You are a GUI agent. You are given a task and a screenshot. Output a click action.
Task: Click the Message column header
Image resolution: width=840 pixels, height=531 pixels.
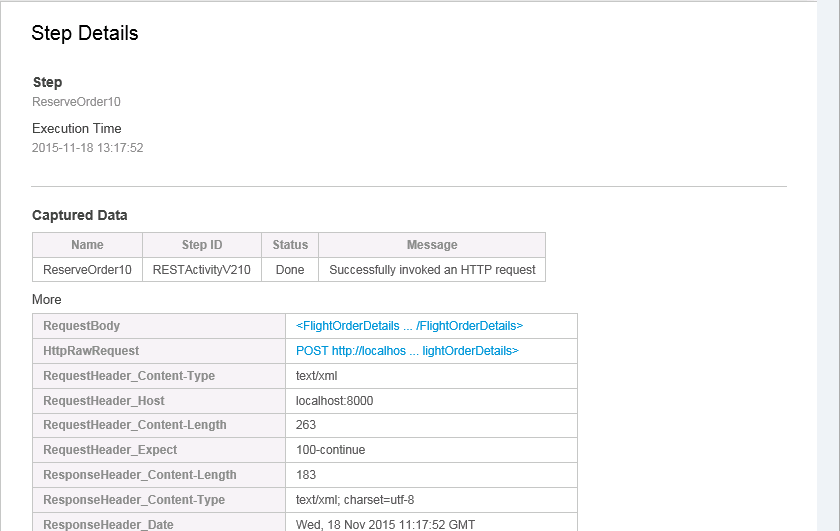pyautogui.click(x=432, y=245)
